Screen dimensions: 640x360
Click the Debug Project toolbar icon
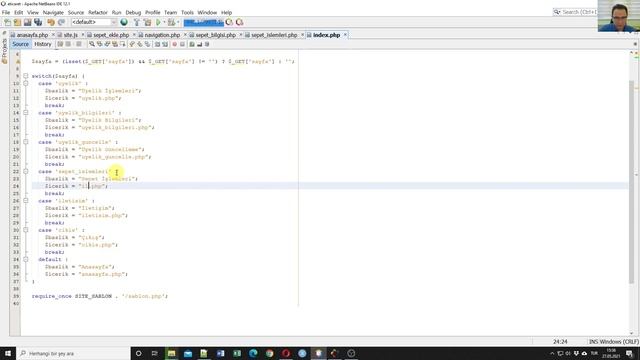tap(171, 22)
